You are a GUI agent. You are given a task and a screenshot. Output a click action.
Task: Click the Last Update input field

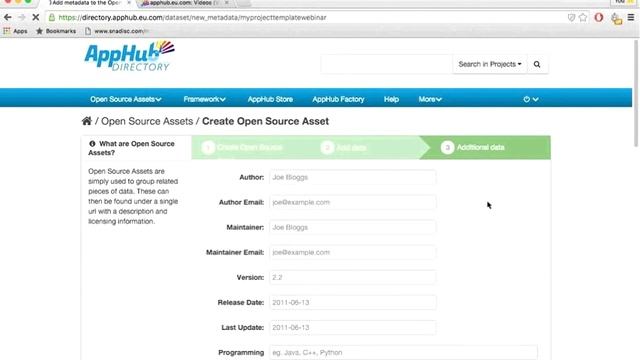352,327
